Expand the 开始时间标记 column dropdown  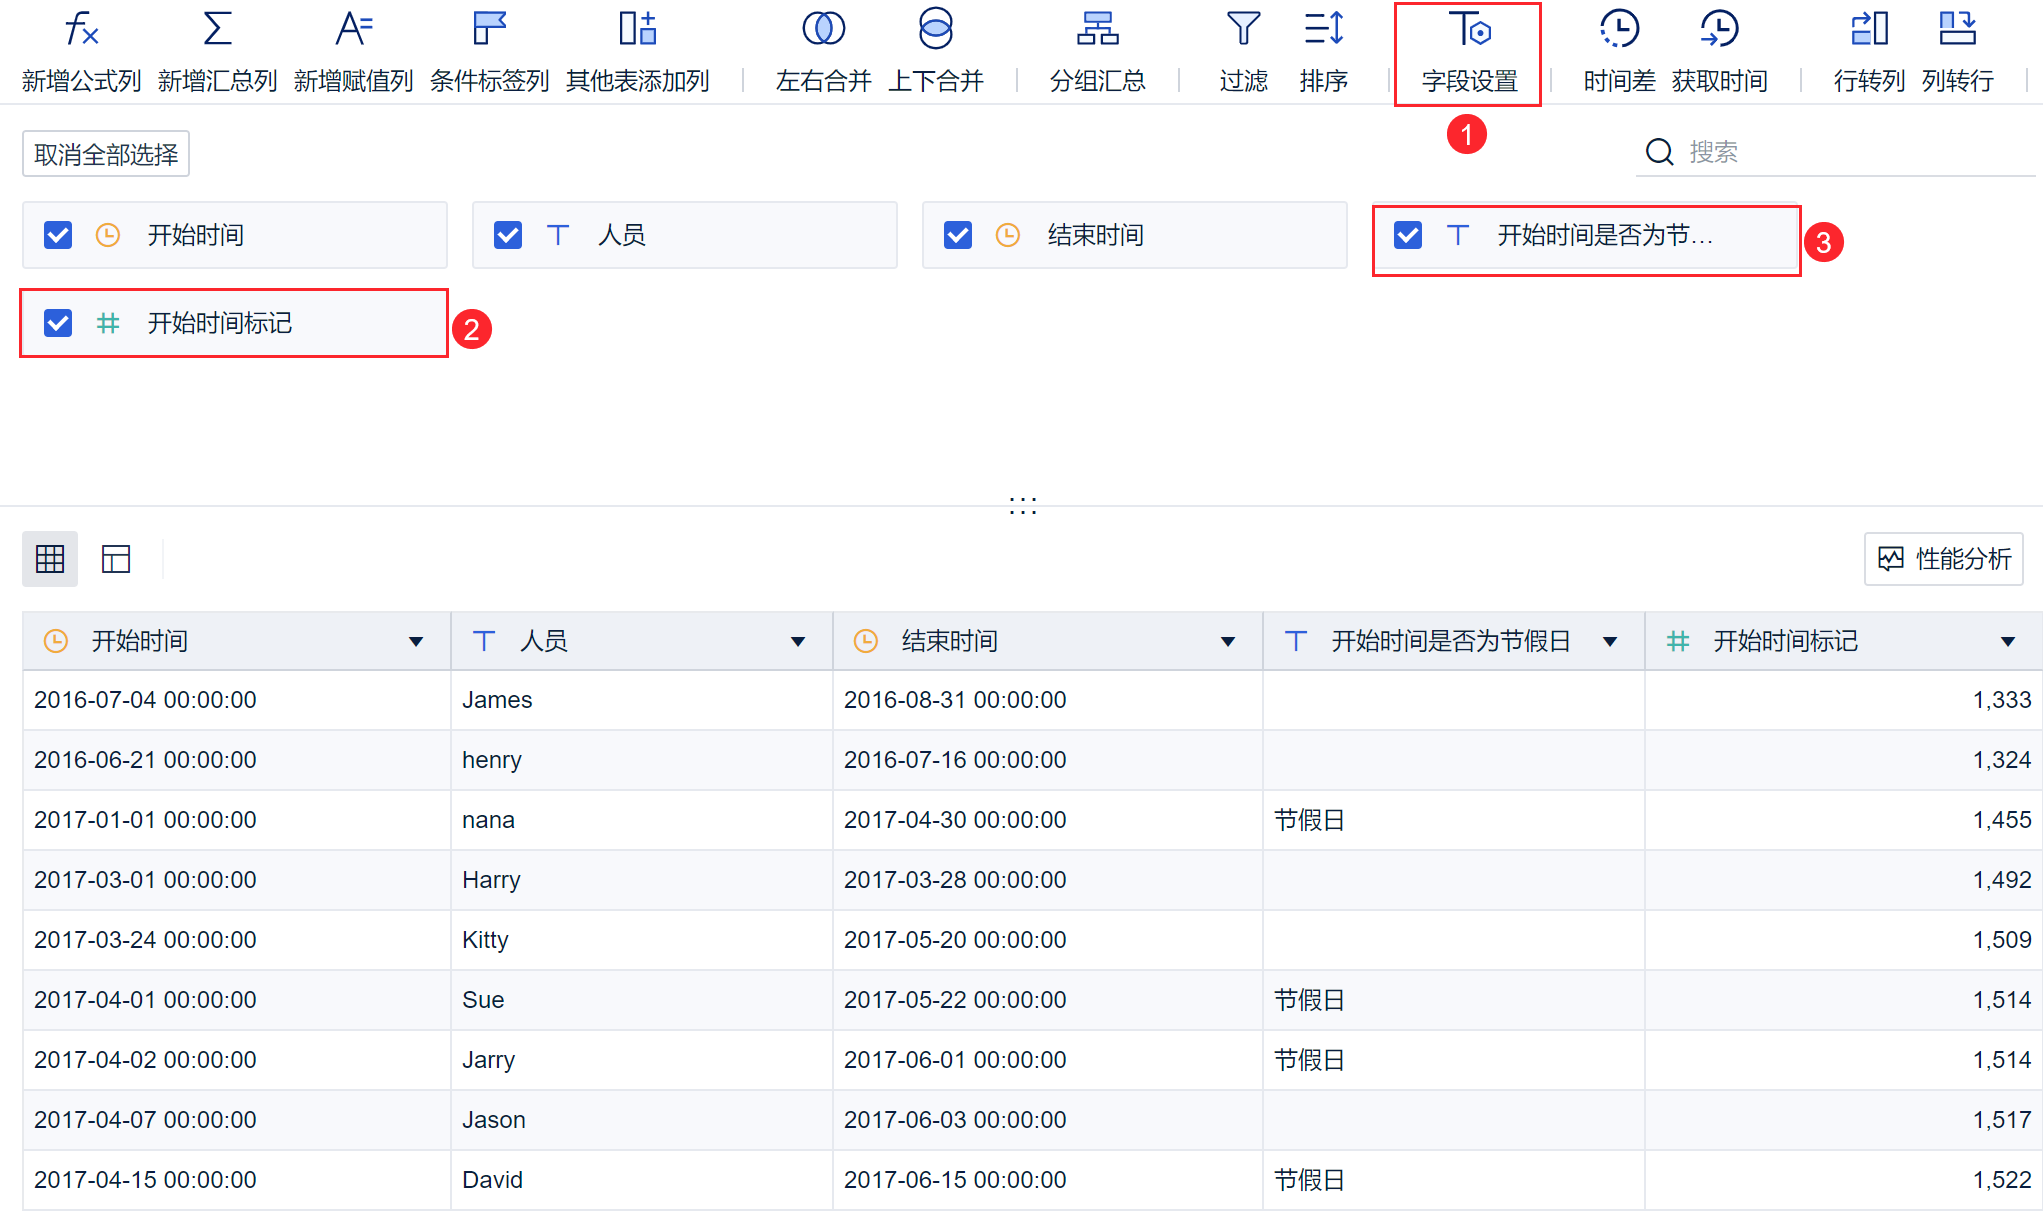pyautogui.click(x=2007, y=642)
